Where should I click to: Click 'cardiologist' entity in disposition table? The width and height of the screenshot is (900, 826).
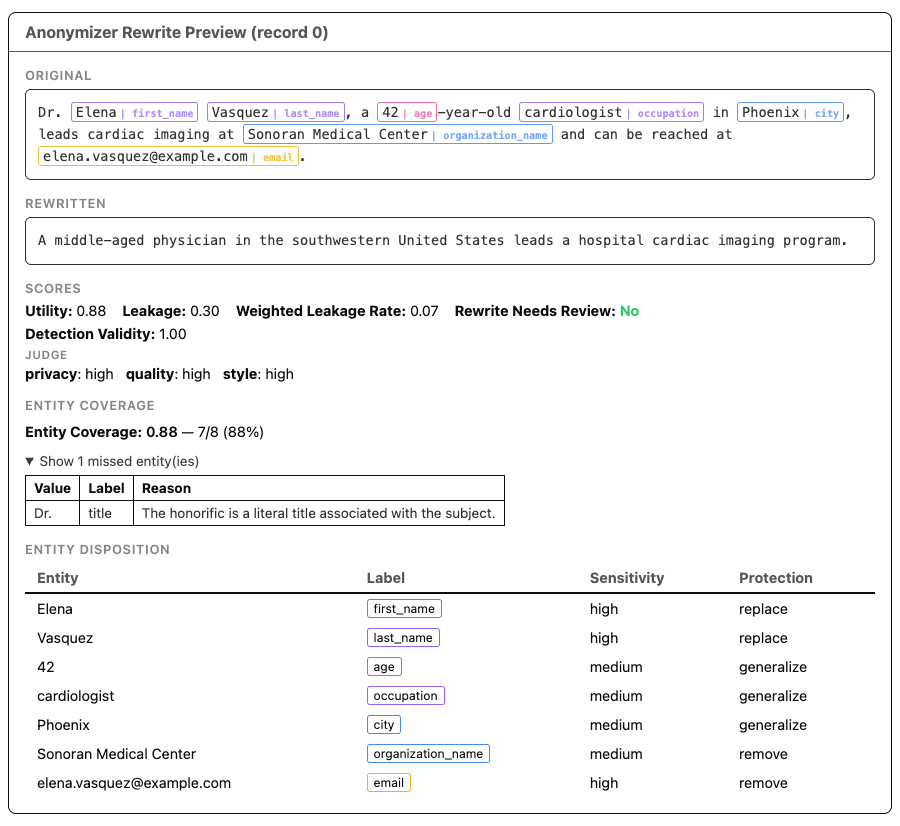pyautogui.click(x=76, y=696)
